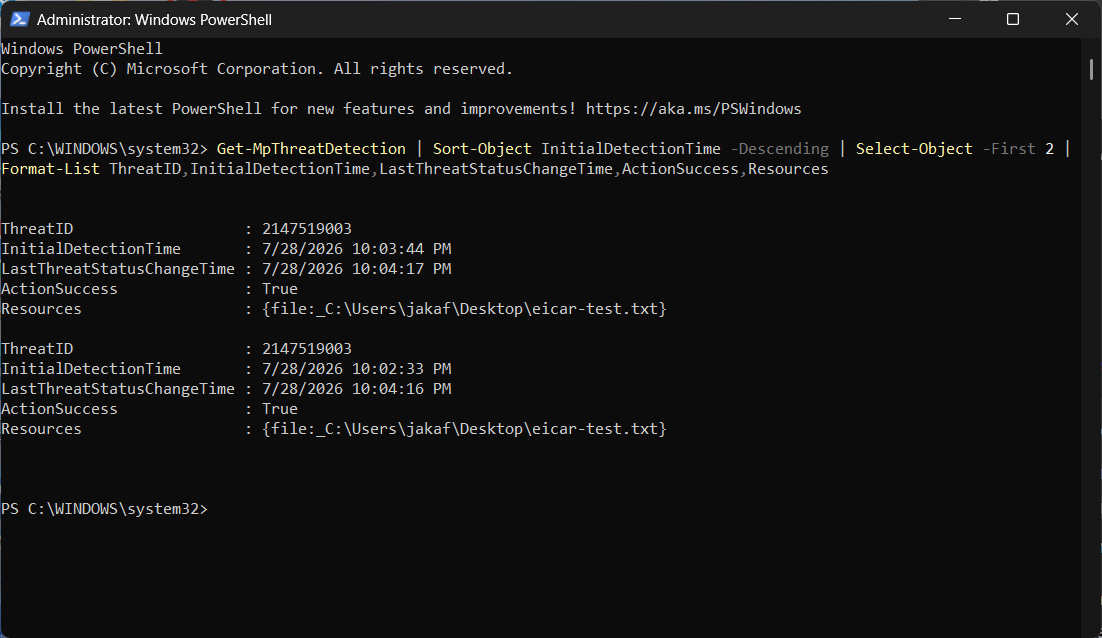The height and width of the screenshot is (638, 1102).
Task: Click the first ActionSuccess True value
Action: pyautogui.click(x=280, y=289)
